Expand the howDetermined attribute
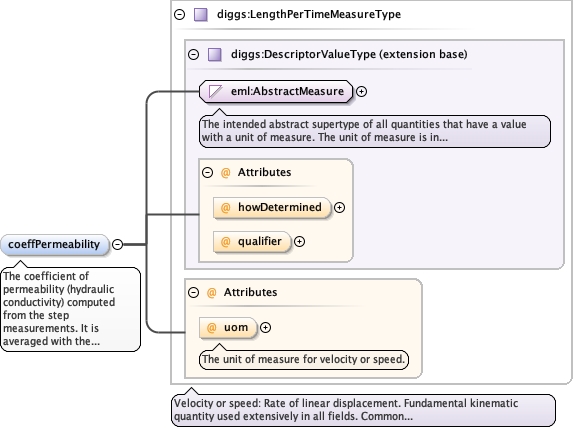The width and height of the screenshot is (574, 430). click(x=339, y=207)
